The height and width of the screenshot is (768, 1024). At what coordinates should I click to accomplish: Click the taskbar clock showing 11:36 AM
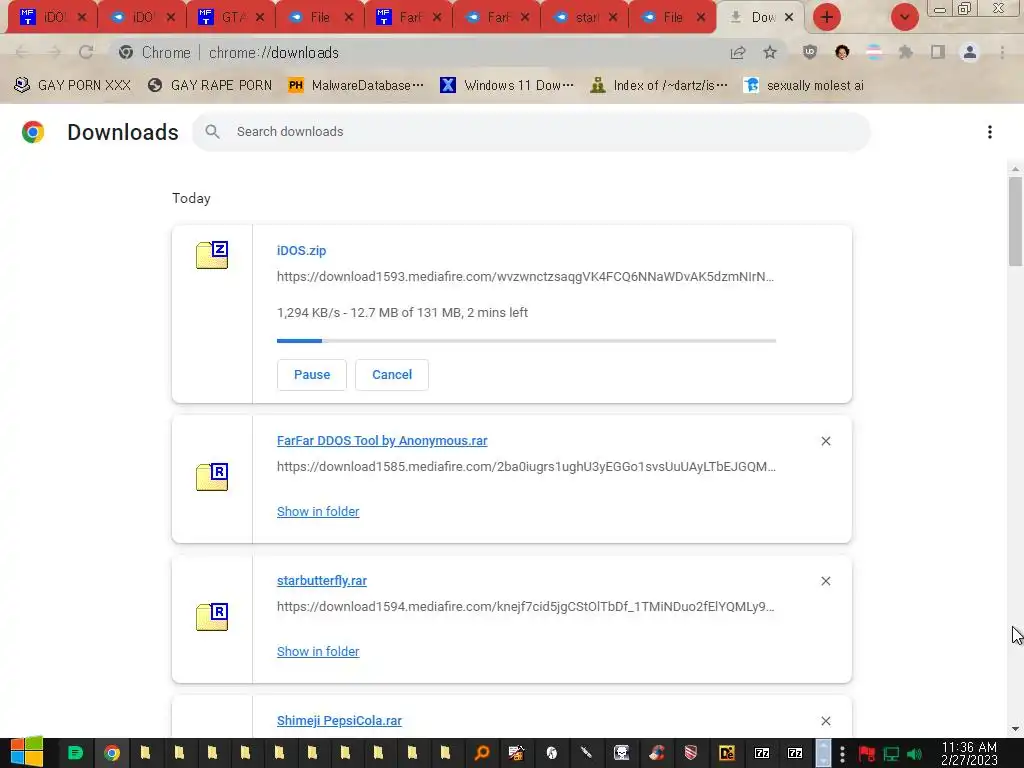tap(969, 753)
